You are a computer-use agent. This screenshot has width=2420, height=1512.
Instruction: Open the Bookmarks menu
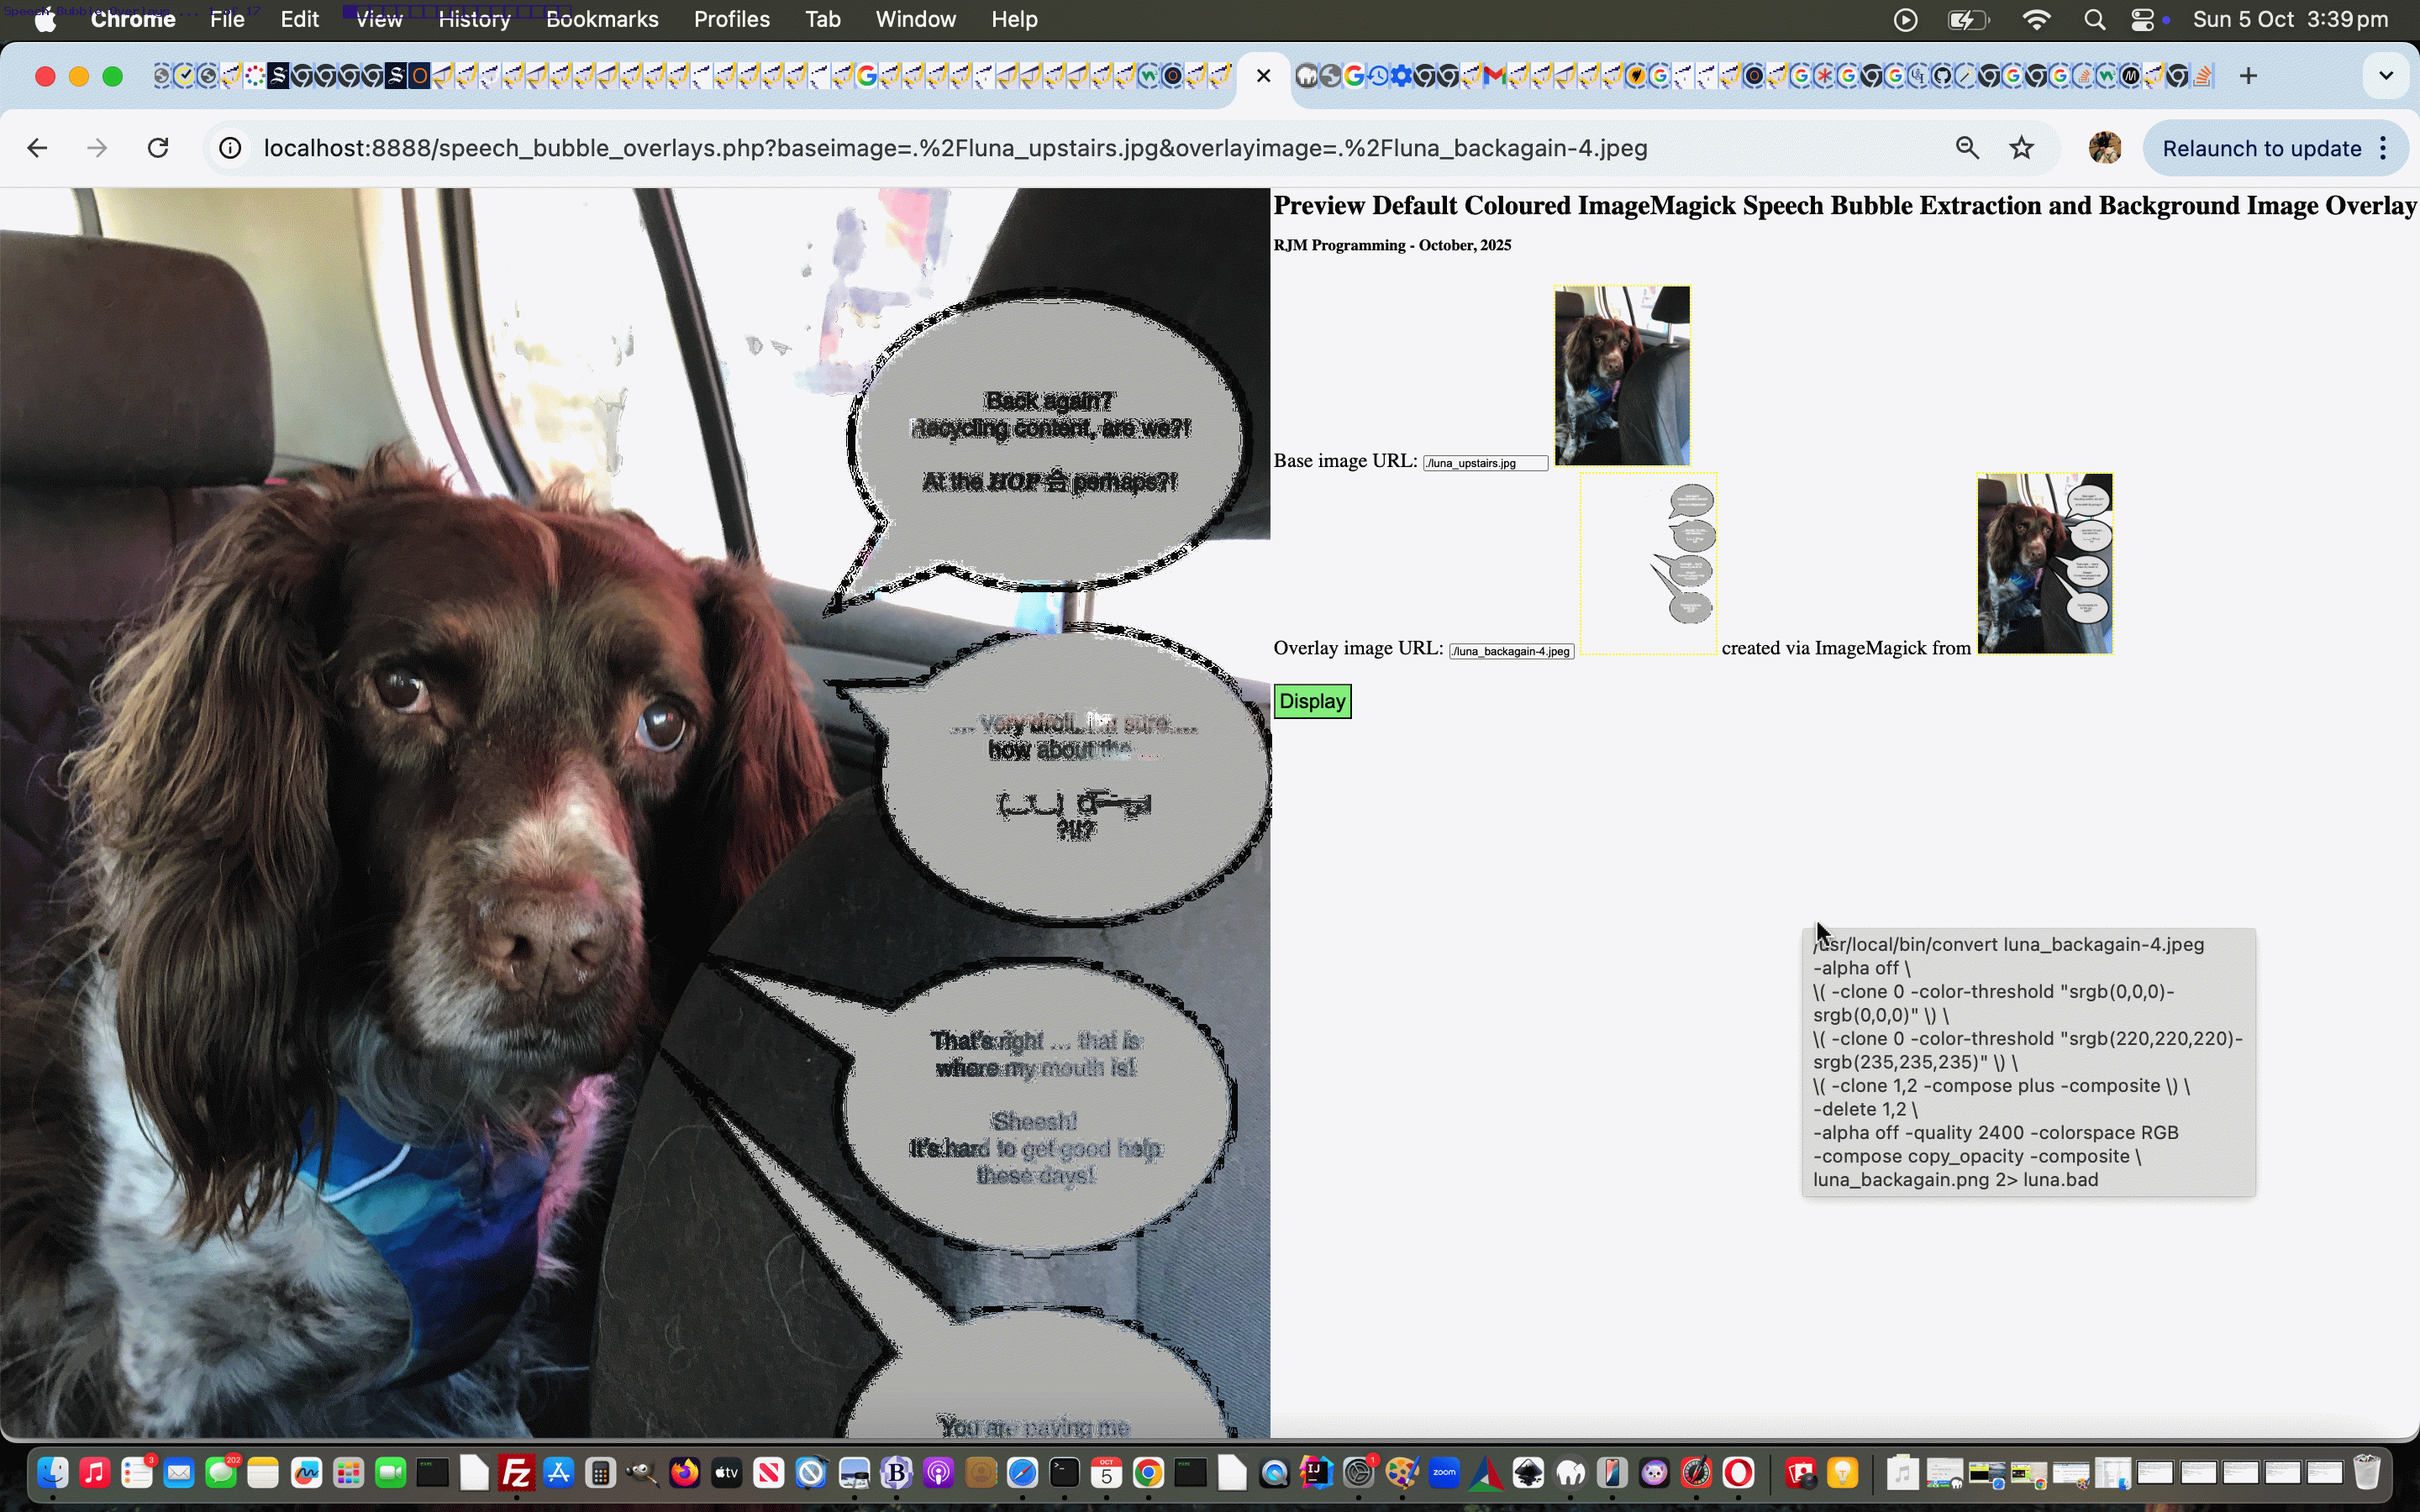point(602,20)
